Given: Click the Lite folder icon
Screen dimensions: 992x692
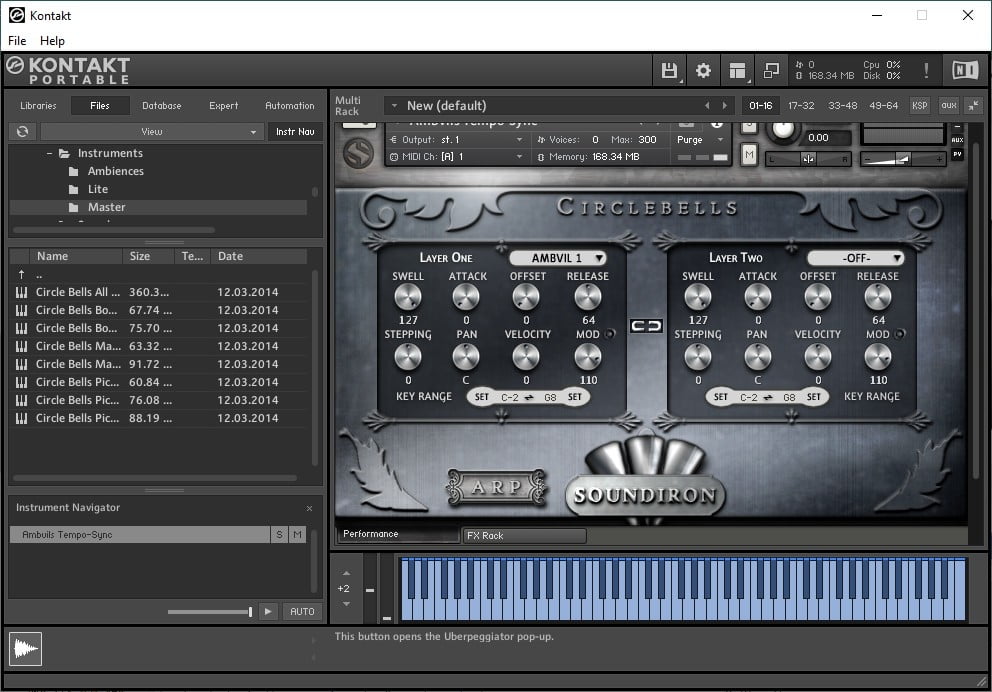Looking at the screenshot, I should pyautogui.click(x=73, y=189).
